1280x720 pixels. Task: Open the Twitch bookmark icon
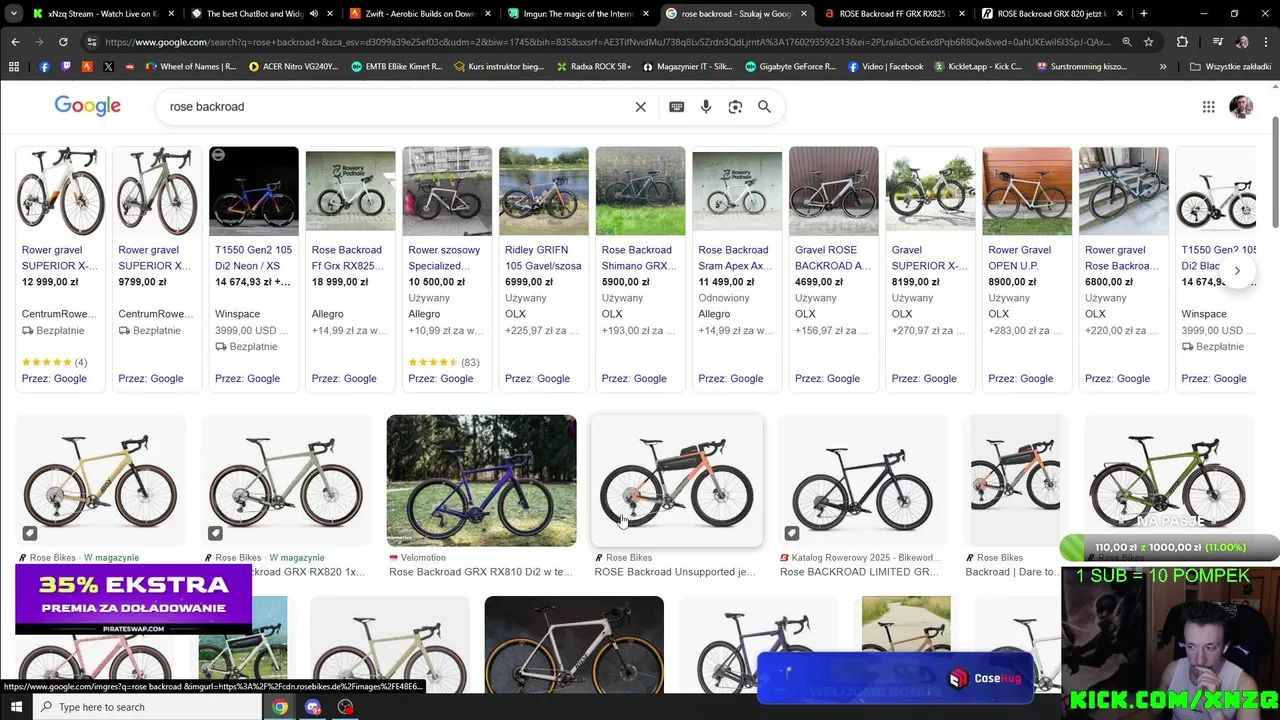point(67,66)
